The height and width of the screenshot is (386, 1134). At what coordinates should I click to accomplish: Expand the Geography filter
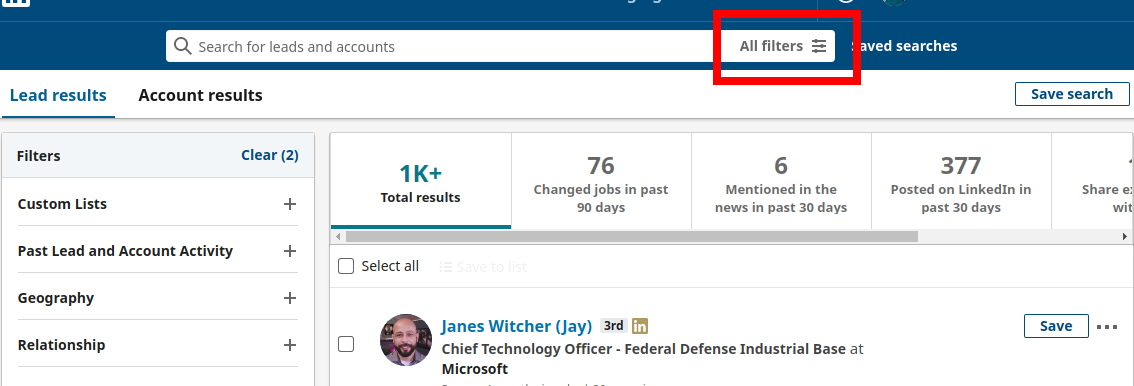coord(158,298)
